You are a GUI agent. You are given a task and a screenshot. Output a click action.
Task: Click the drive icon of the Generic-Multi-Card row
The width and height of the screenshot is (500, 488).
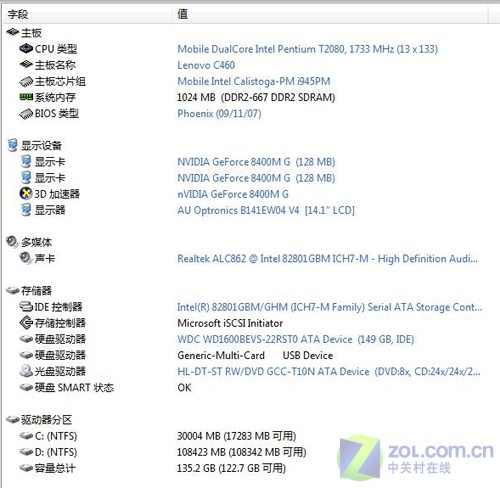(x=26, y=355)
